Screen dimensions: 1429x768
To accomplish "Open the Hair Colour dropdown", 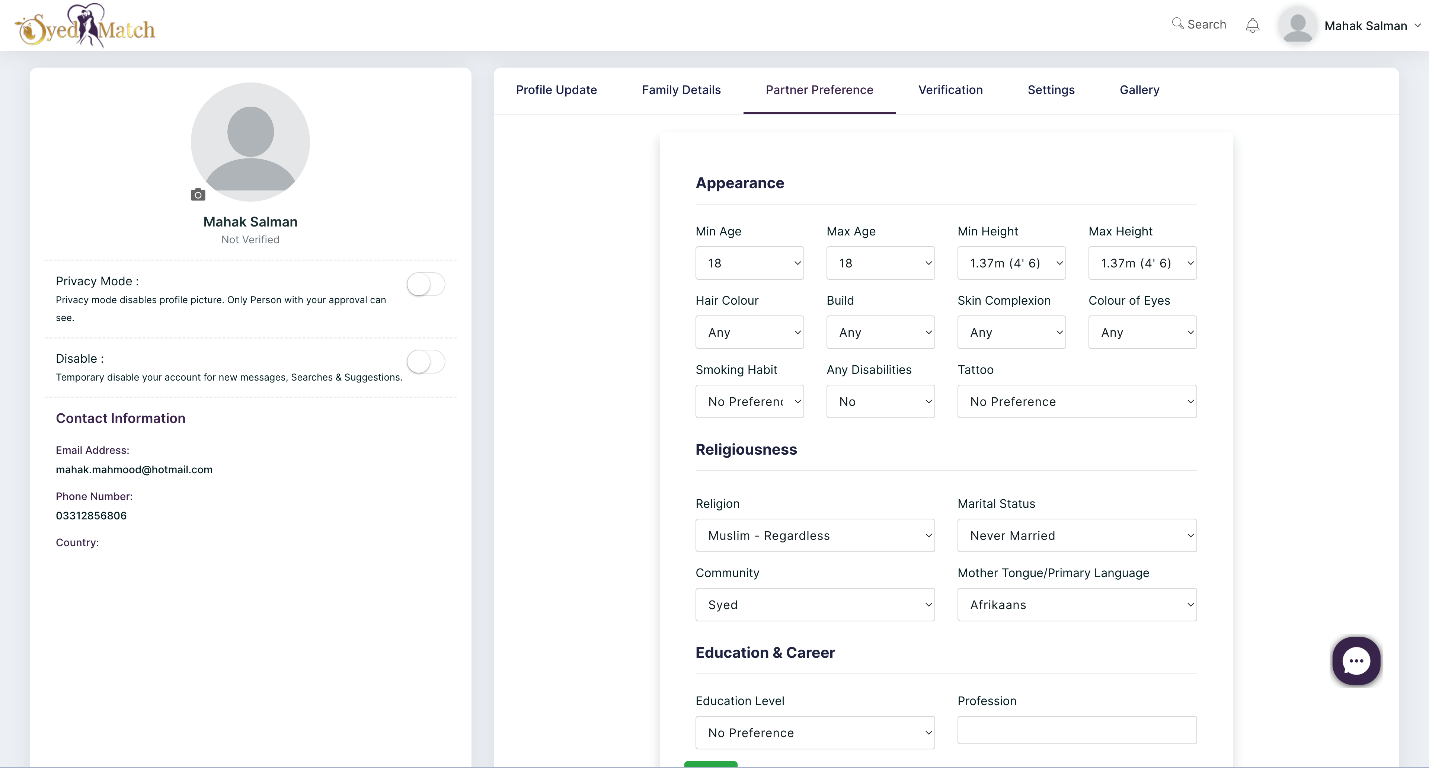I will (x=750, y=332).
